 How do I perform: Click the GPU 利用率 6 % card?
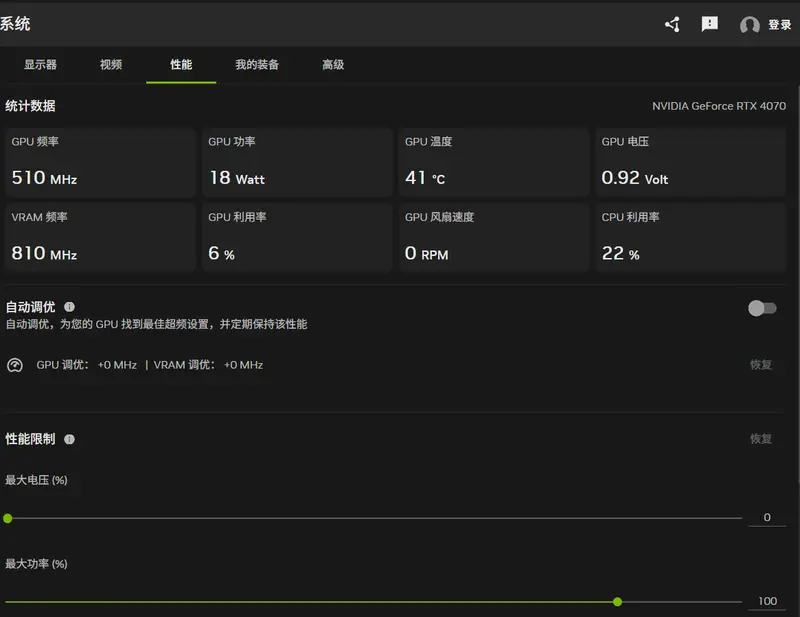click(x=297, y=238)
